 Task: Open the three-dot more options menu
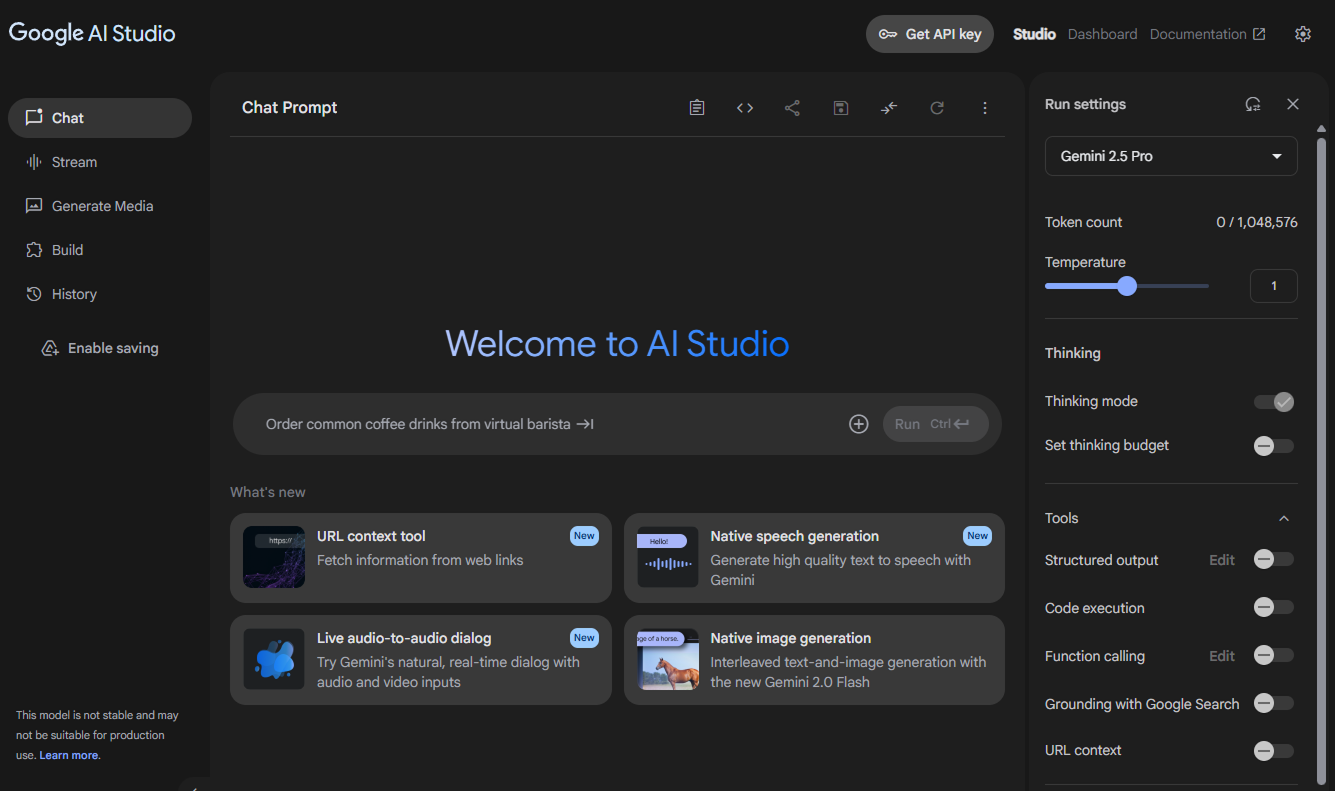pyautogui.click(x=985, y=108)
